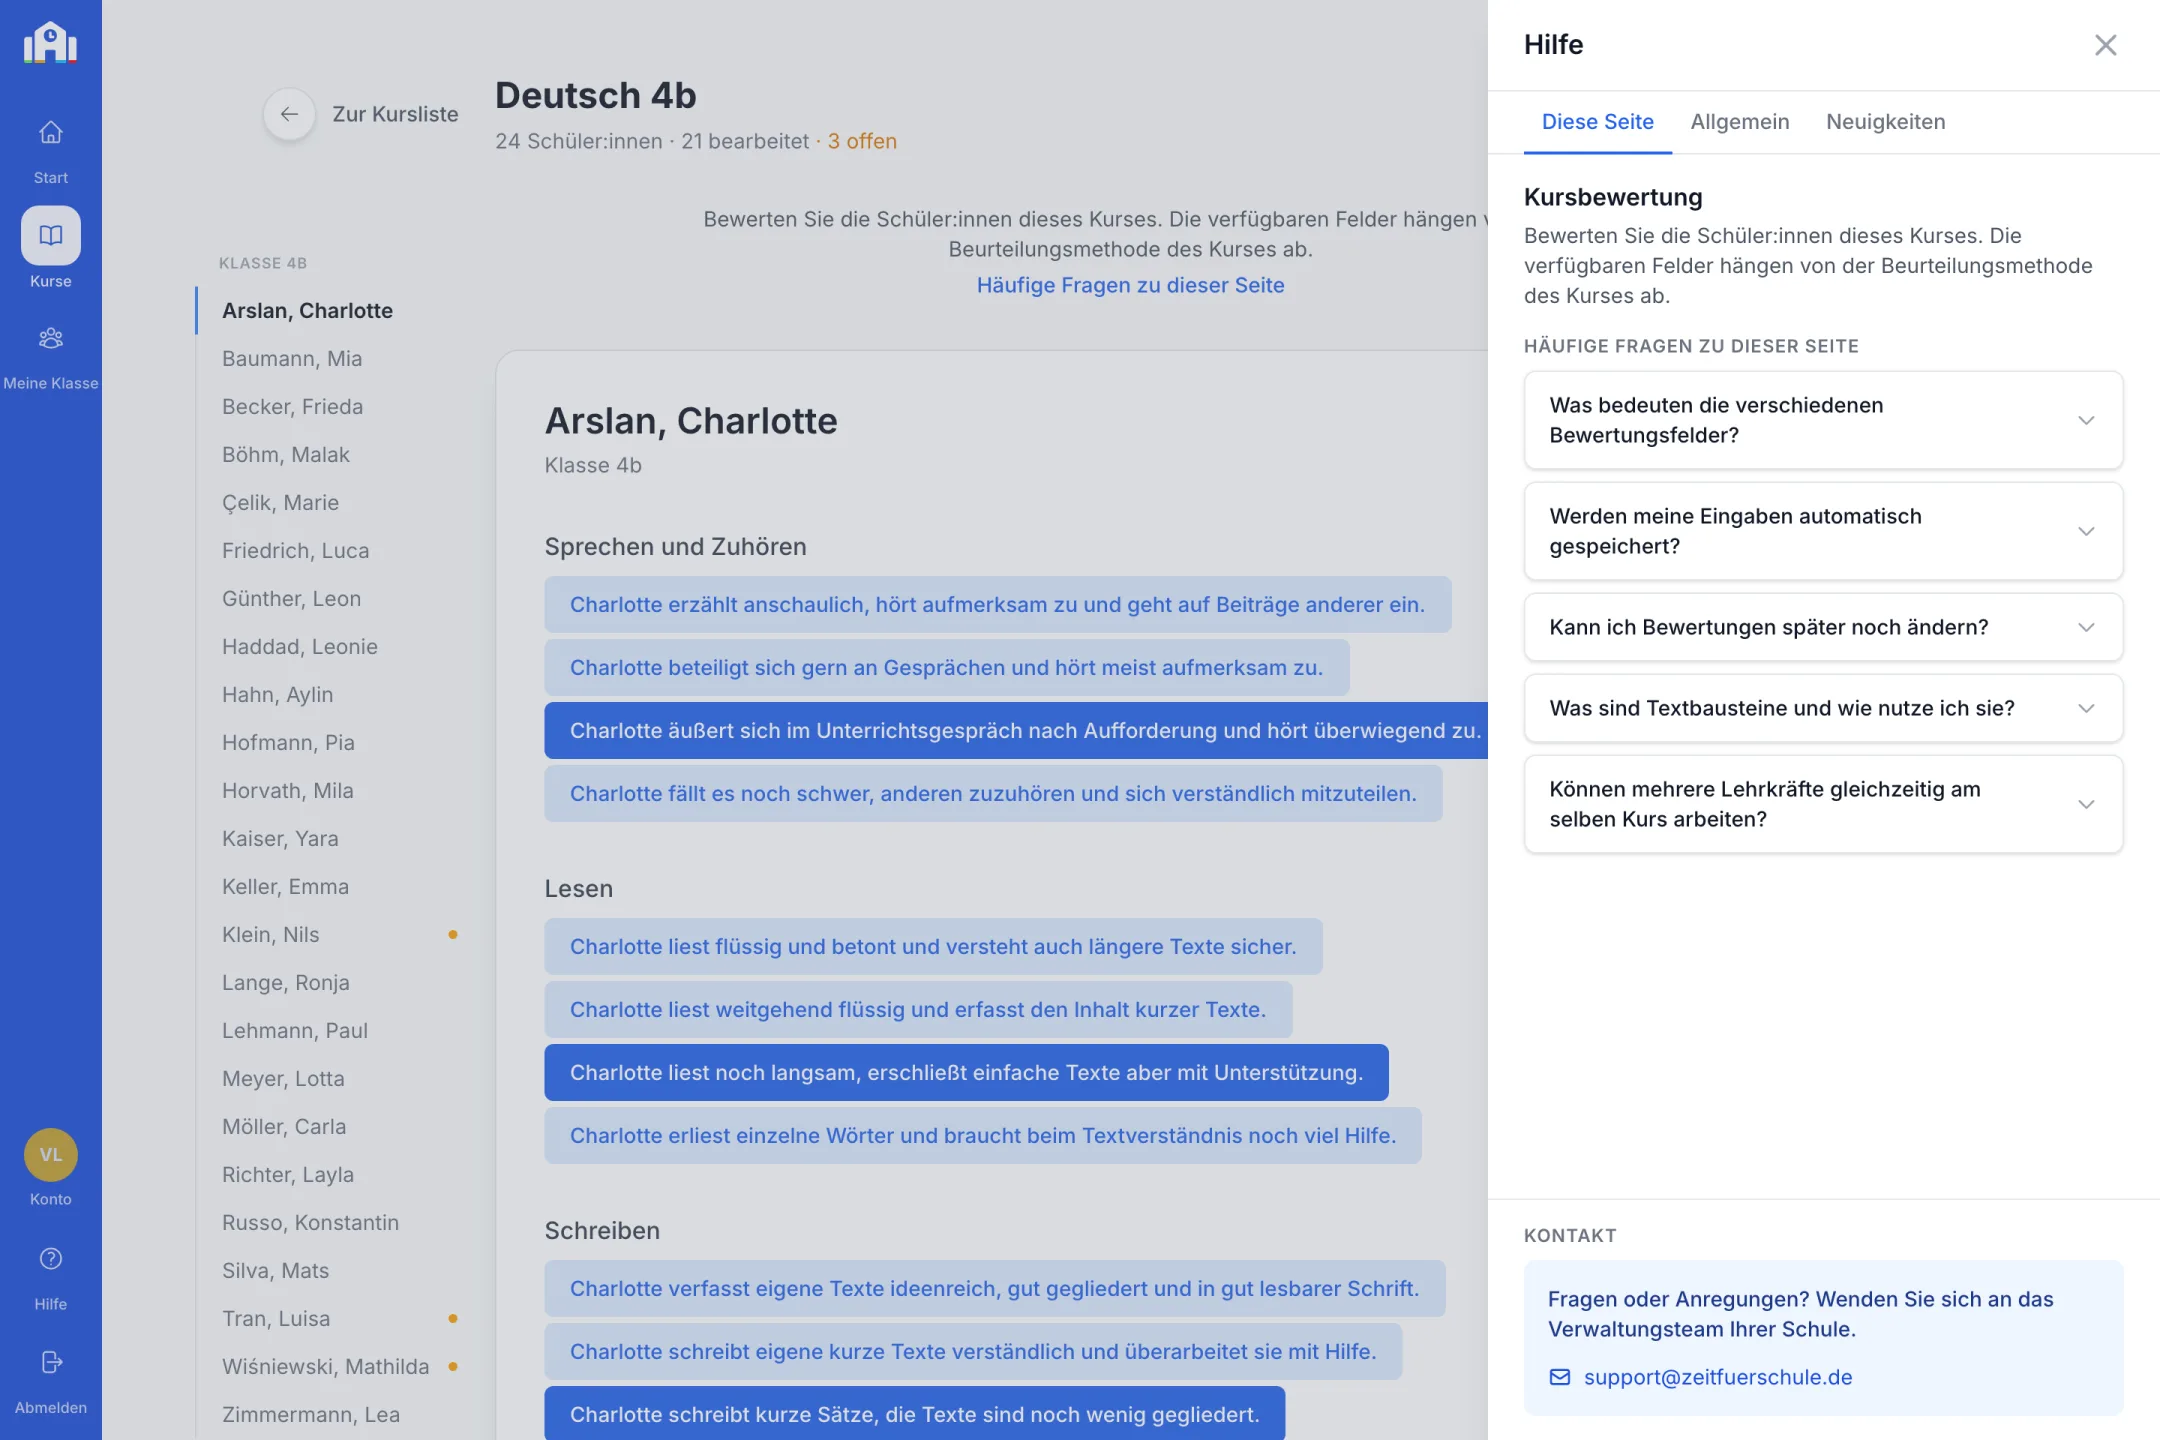Image resolution: width=2160 pixels, height=1440 pixels.
Task: Open the Neuigkeiten tab
Action: click(x=1885, y=122)
